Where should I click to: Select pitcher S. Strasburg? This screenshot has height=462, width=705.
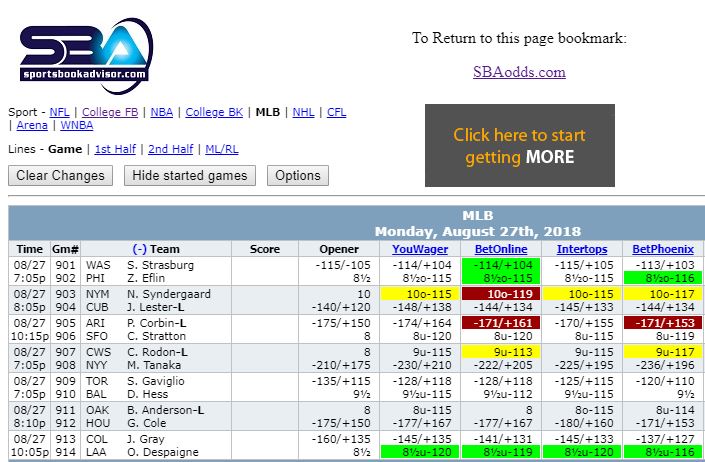(x=161, y=265)
